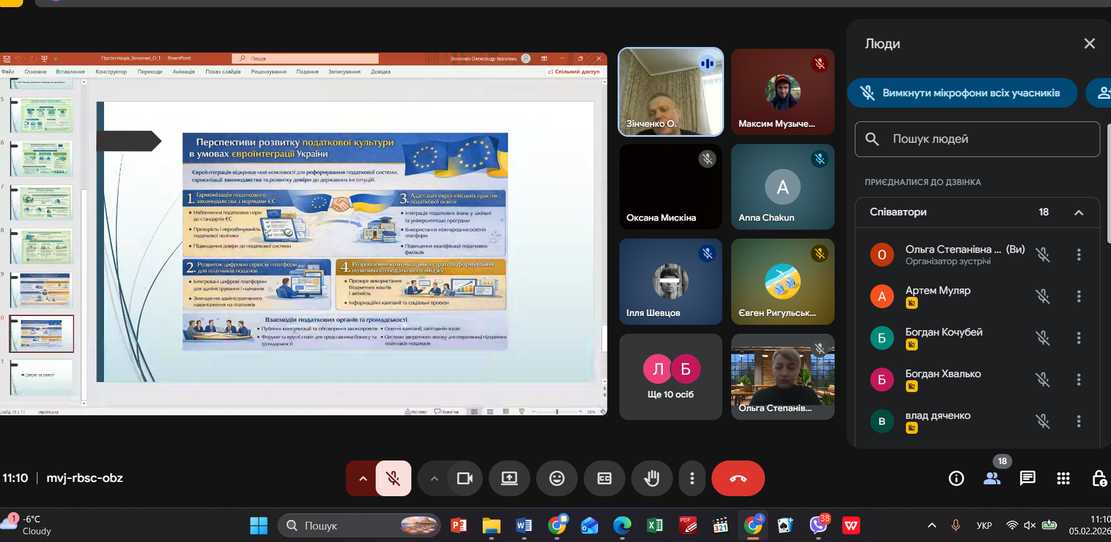Click mute icon next to Богдан Кочубей

1042,337
